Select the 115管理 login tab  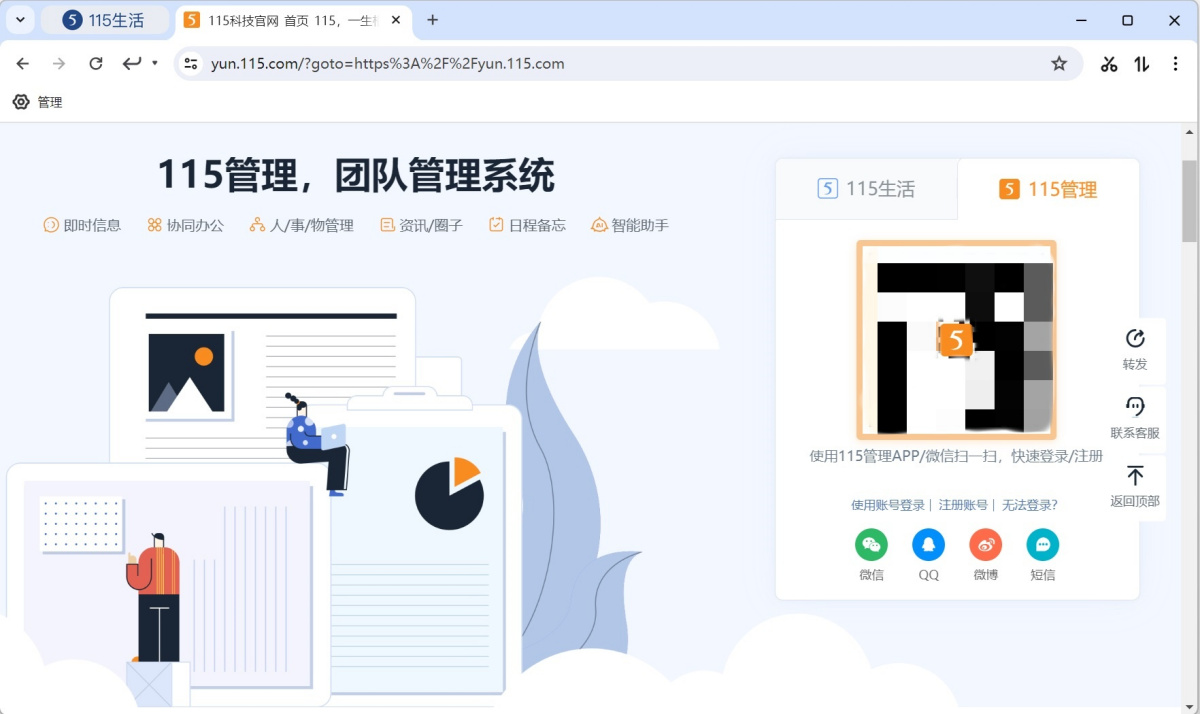(1048, 189)
